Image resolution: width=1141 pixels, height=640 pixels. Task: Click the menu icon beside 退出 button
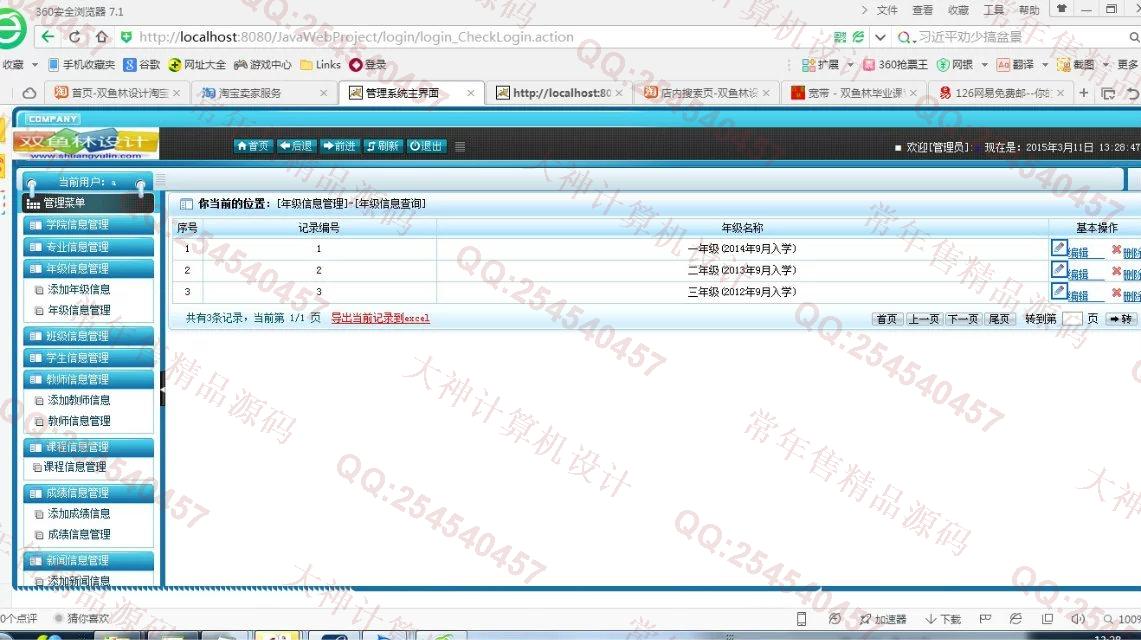[x=460, y=146]
